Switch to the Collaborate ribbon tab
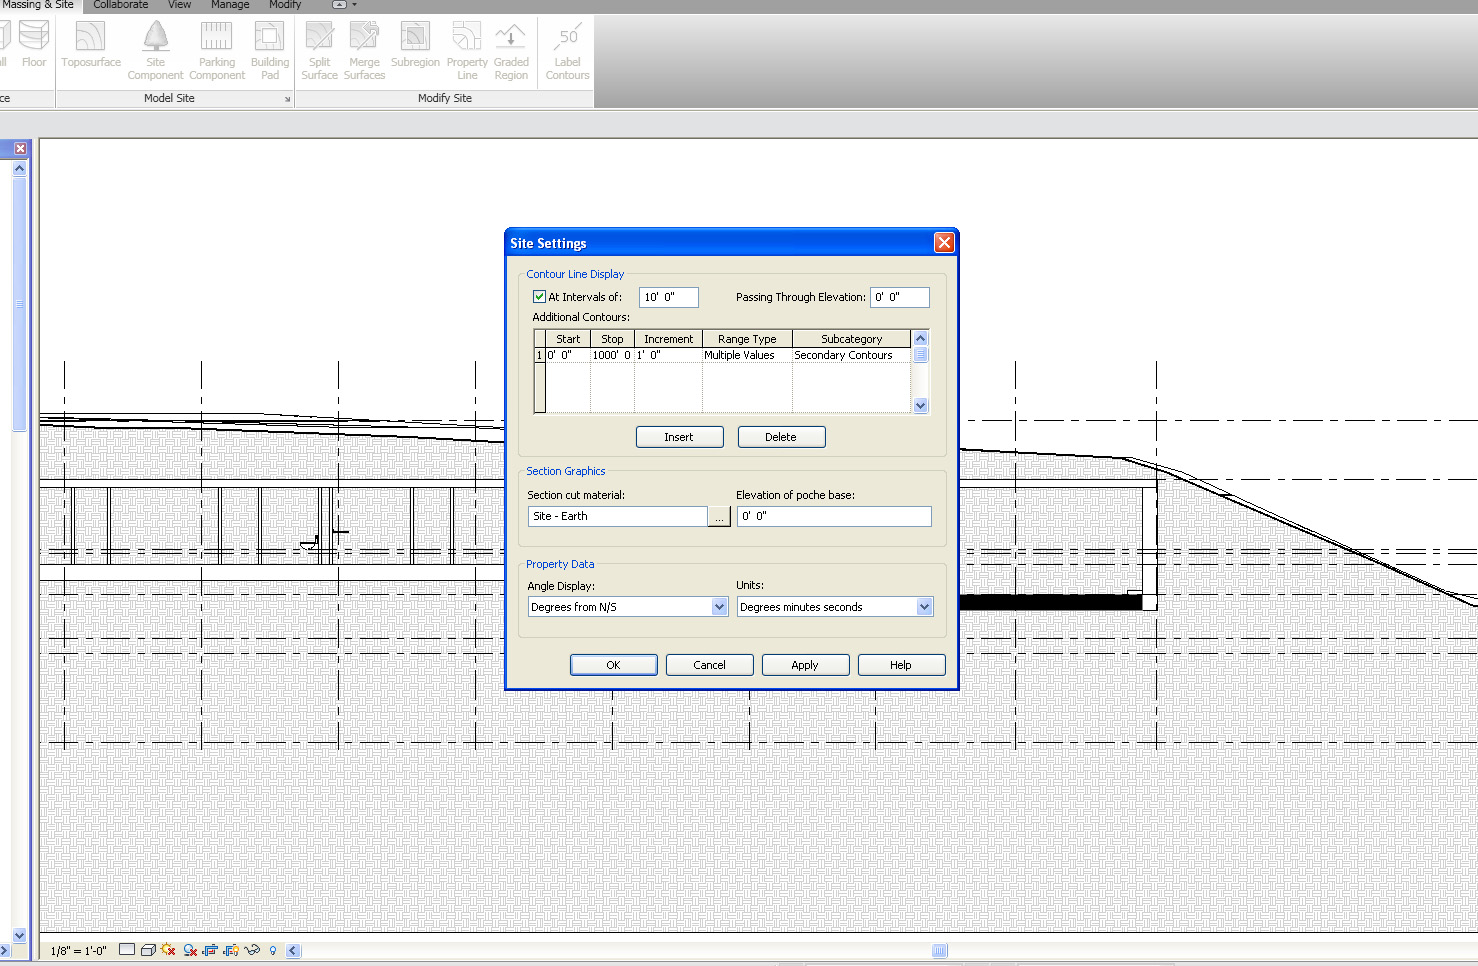The image size is (1478, 966). click(x=120, y=5)
